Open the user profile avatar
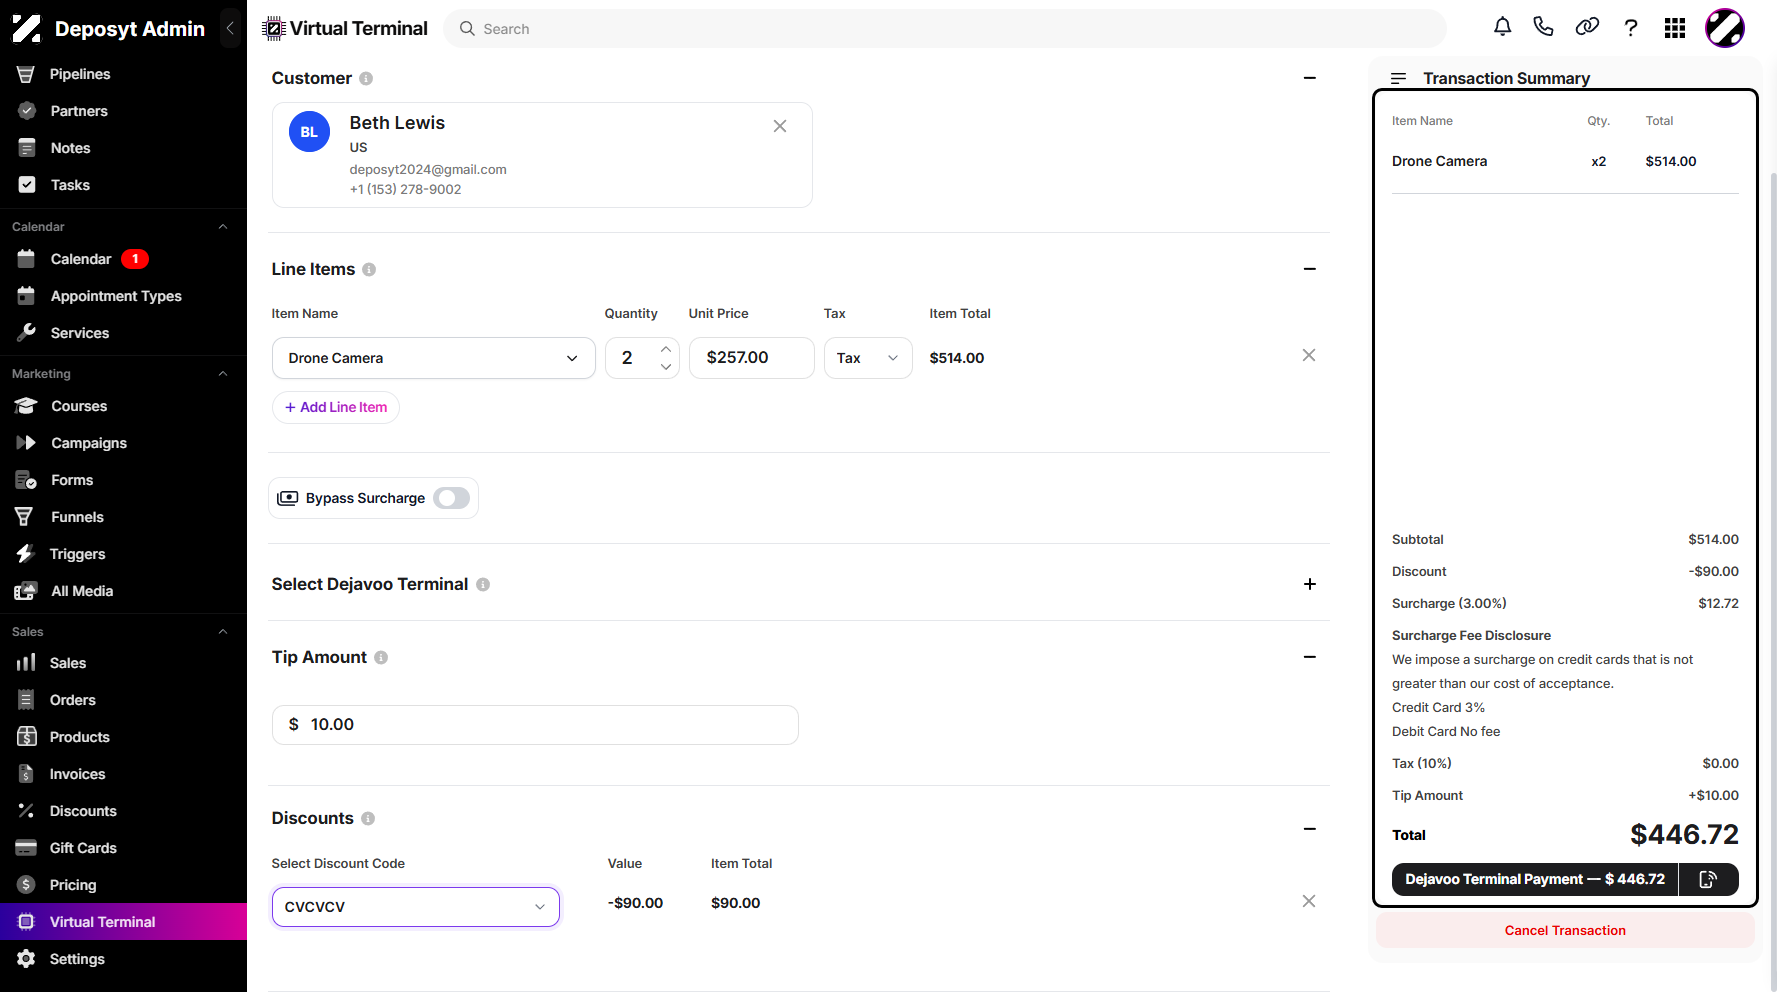 pos(1725,28)
